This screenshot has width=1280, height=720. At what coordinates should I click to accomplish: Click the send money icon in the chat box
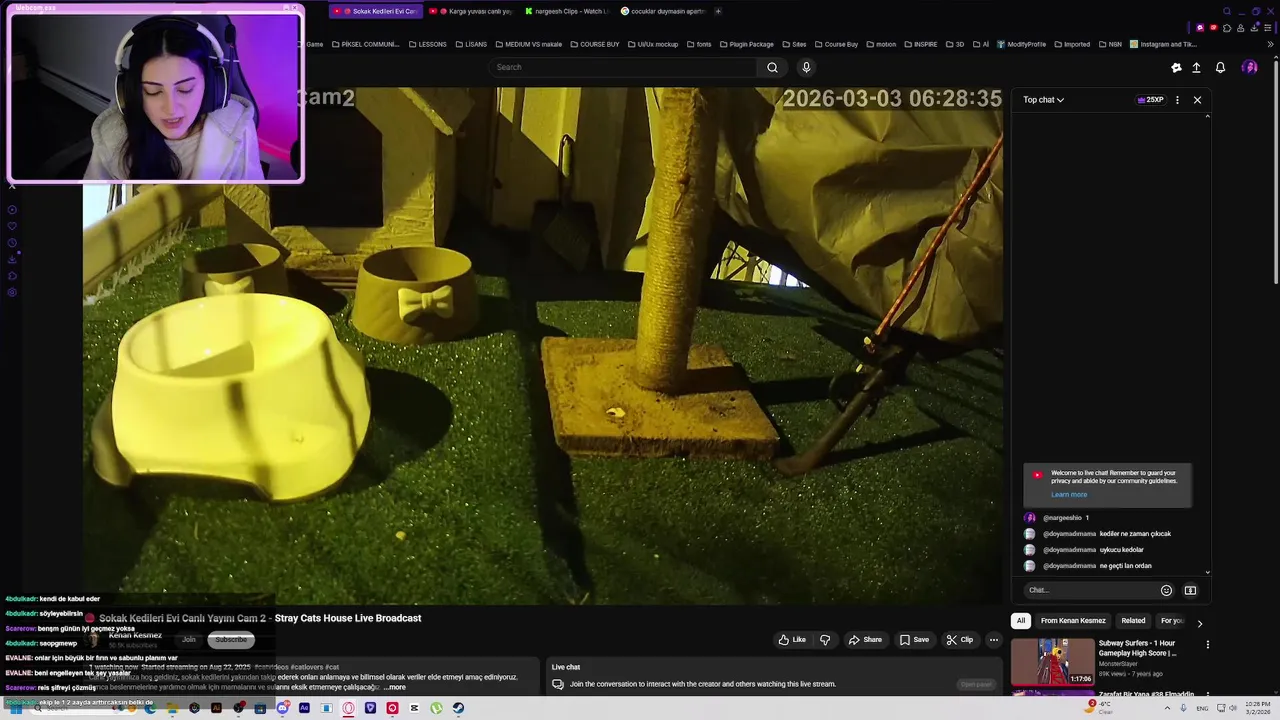tap(1190, 590)
